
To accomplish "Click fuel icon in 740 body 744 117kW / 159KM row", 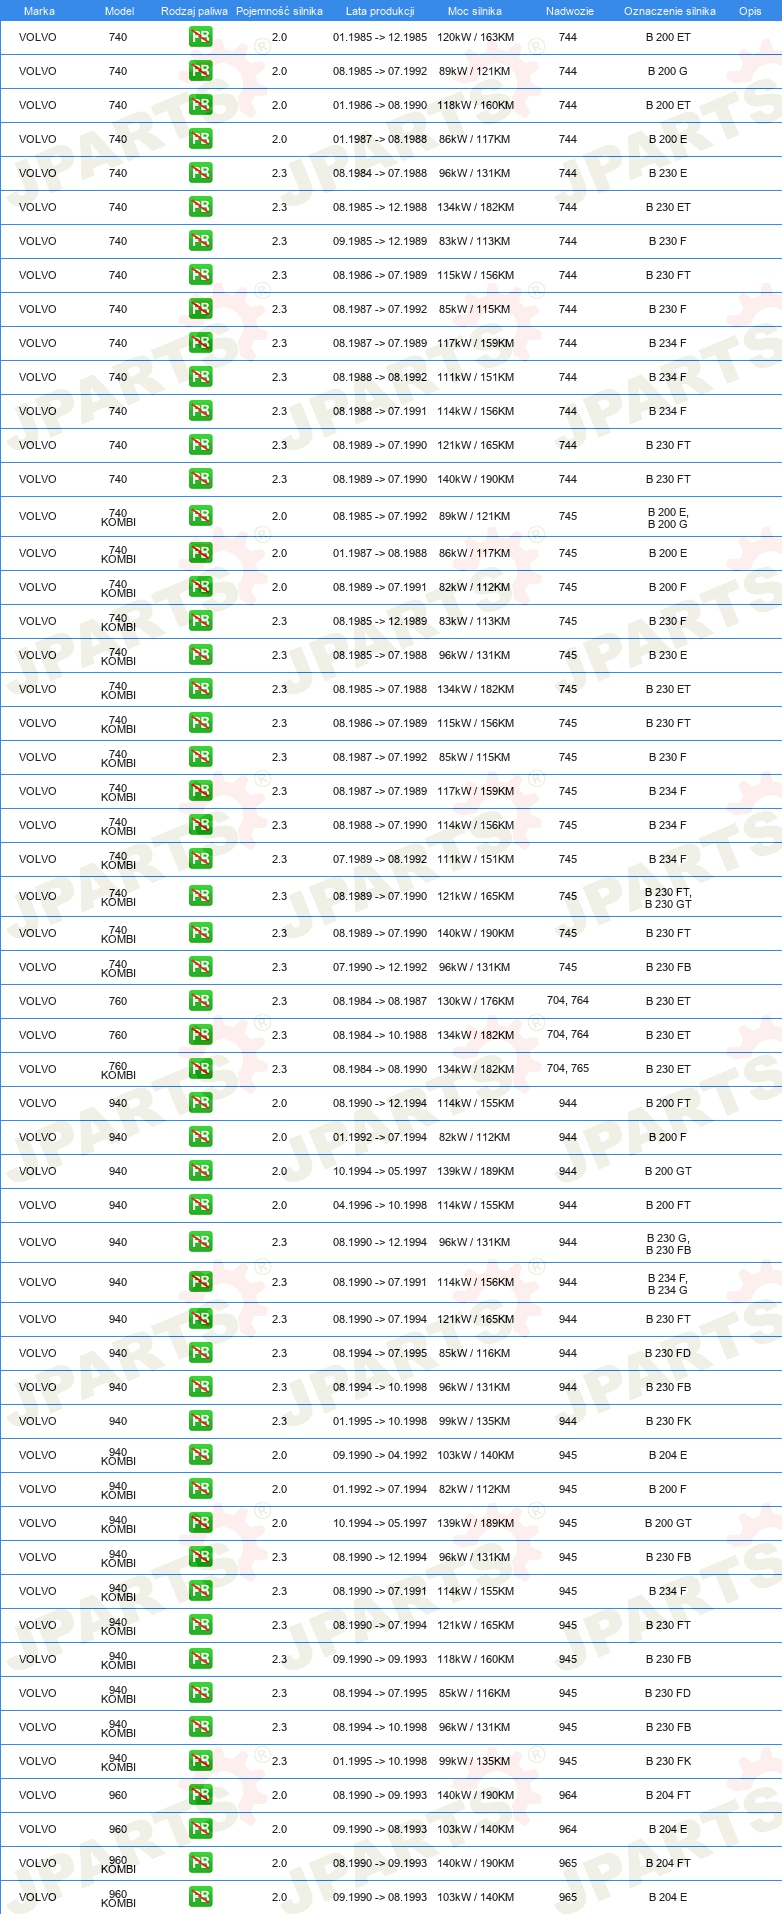I will pos(200,343).
